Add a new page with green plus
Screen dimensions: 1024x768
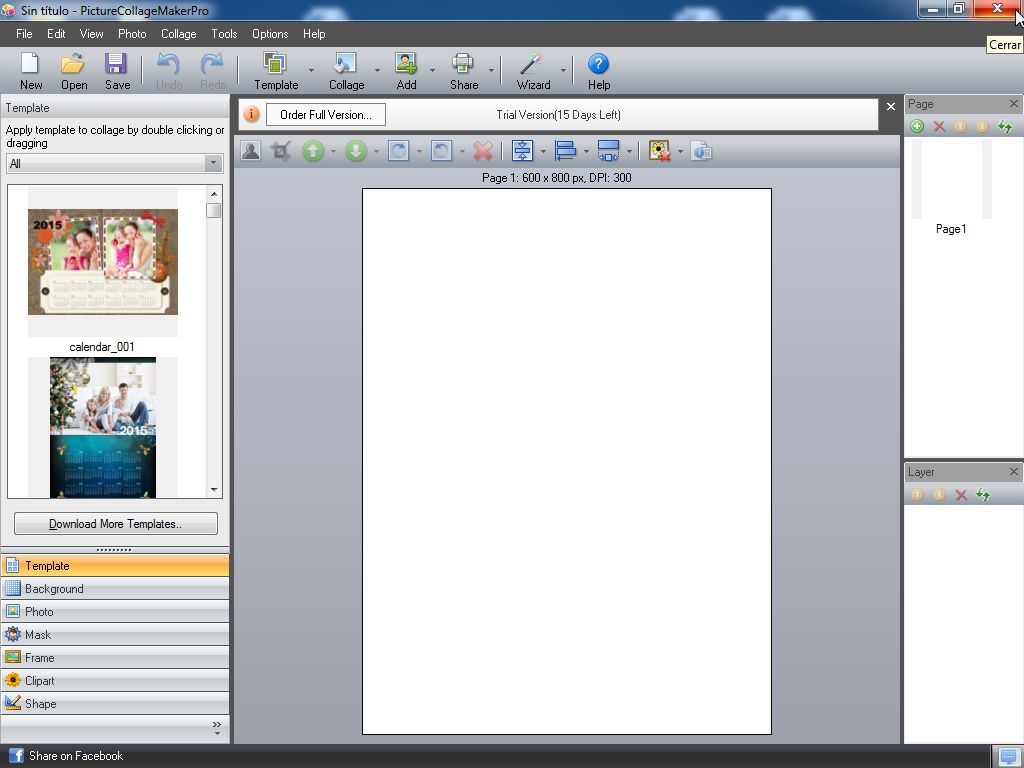[x=917, y=126]
